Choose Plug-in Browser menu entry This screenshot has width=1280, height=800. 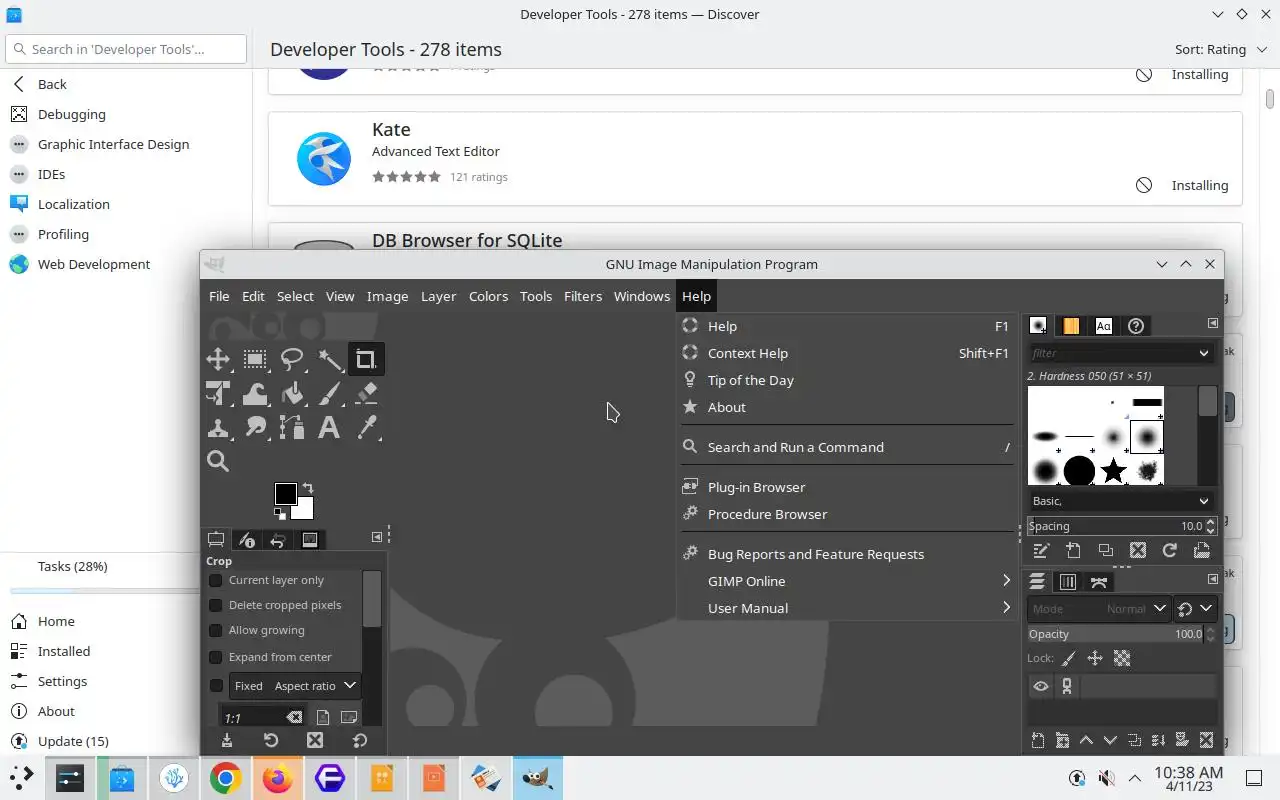(847, 487)
